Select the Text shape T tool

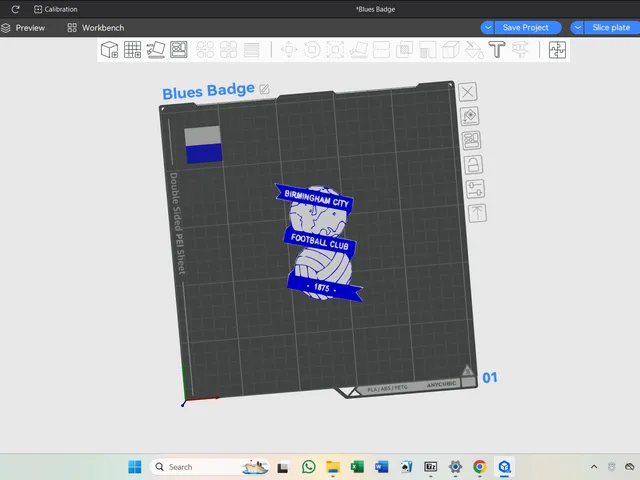tap(497, 50)
